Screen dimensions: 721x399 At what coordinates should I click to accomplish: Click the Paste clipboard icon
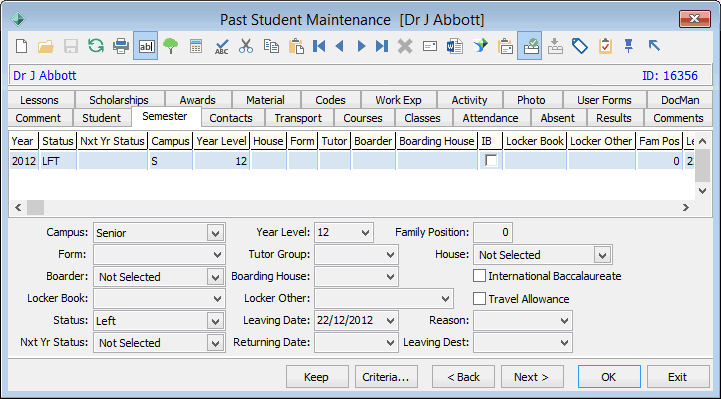[296, 46]
